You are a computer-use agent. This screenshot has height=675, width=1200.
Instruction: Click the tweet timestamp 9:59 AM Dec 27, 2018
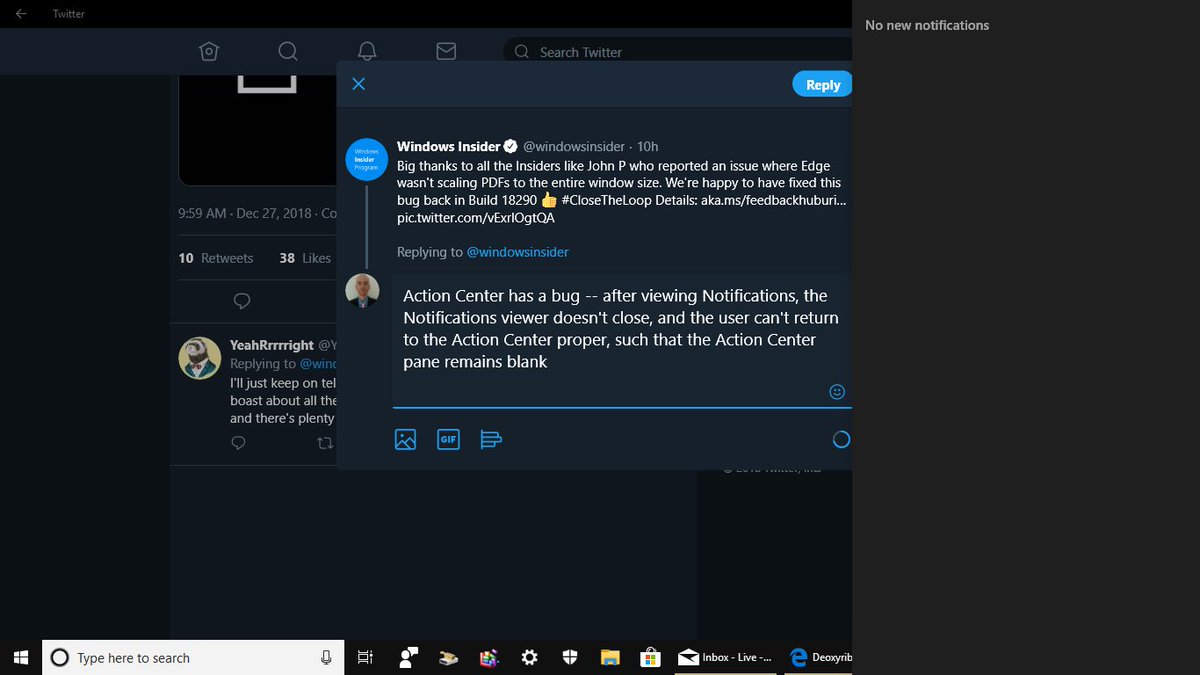[246, 213]
